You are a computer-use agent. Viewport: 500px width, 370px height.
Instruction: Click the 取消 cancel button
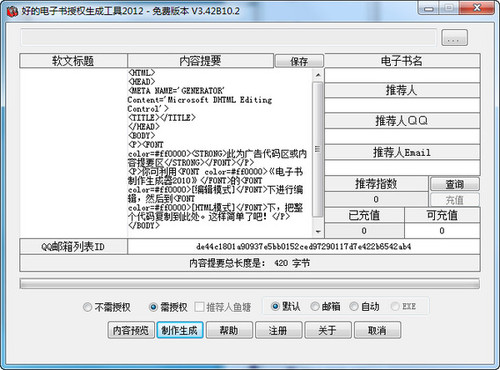(x=377, y=330)
